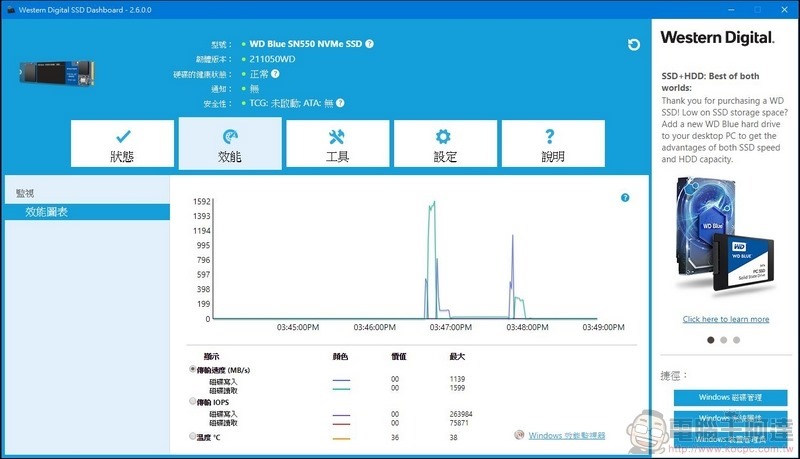Click the Windows 磁碟管理 shortcut button
Image resolution: width=800 pixels, height=459 pixels.
[x=730, y=397]
